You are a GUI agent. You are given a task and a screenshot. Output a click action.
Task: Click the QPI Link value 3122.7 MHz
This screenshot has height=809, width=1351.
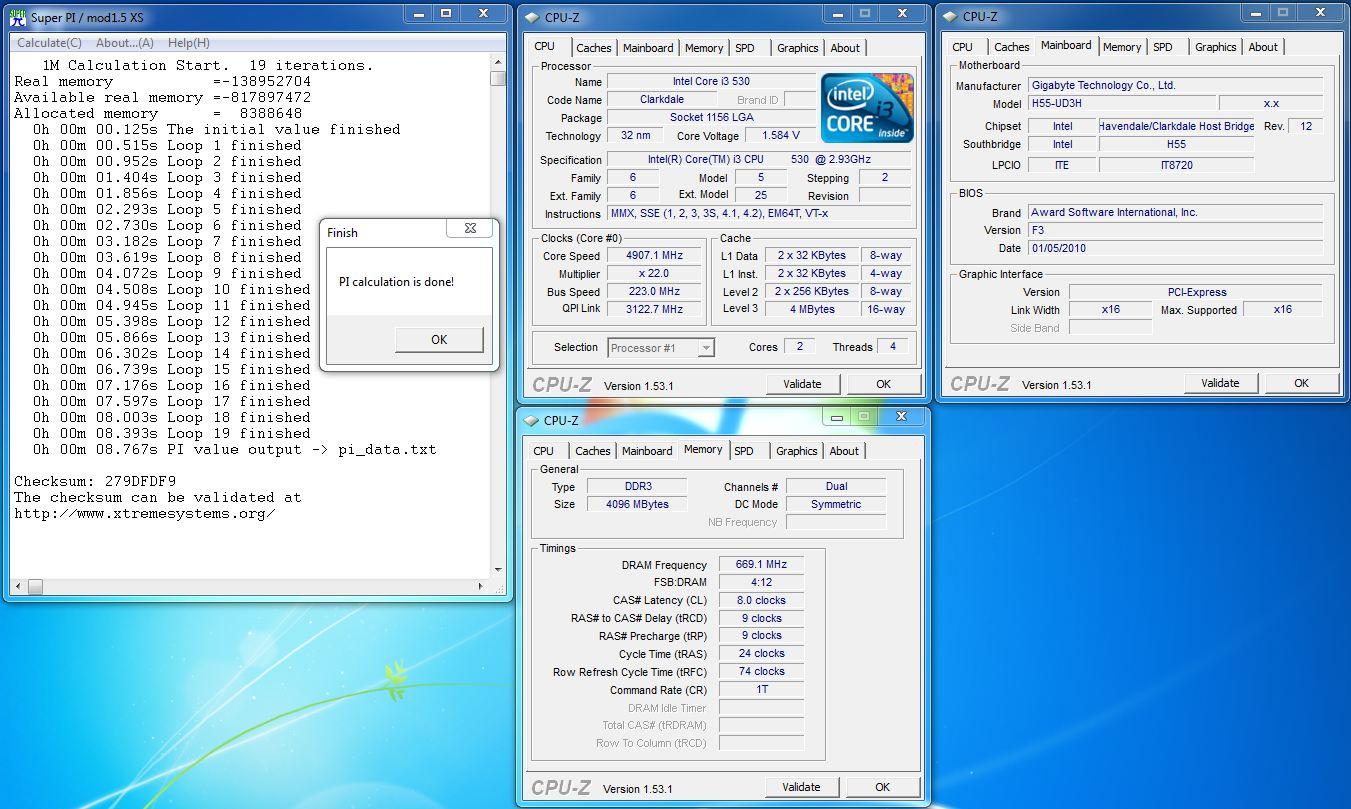tap(654, 309)
